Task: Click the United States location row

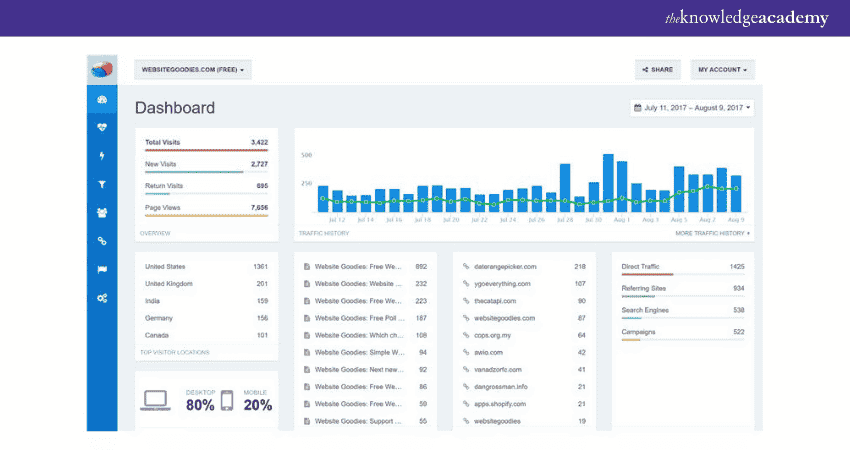Action: pyautogui.click(x=206, y=267)
